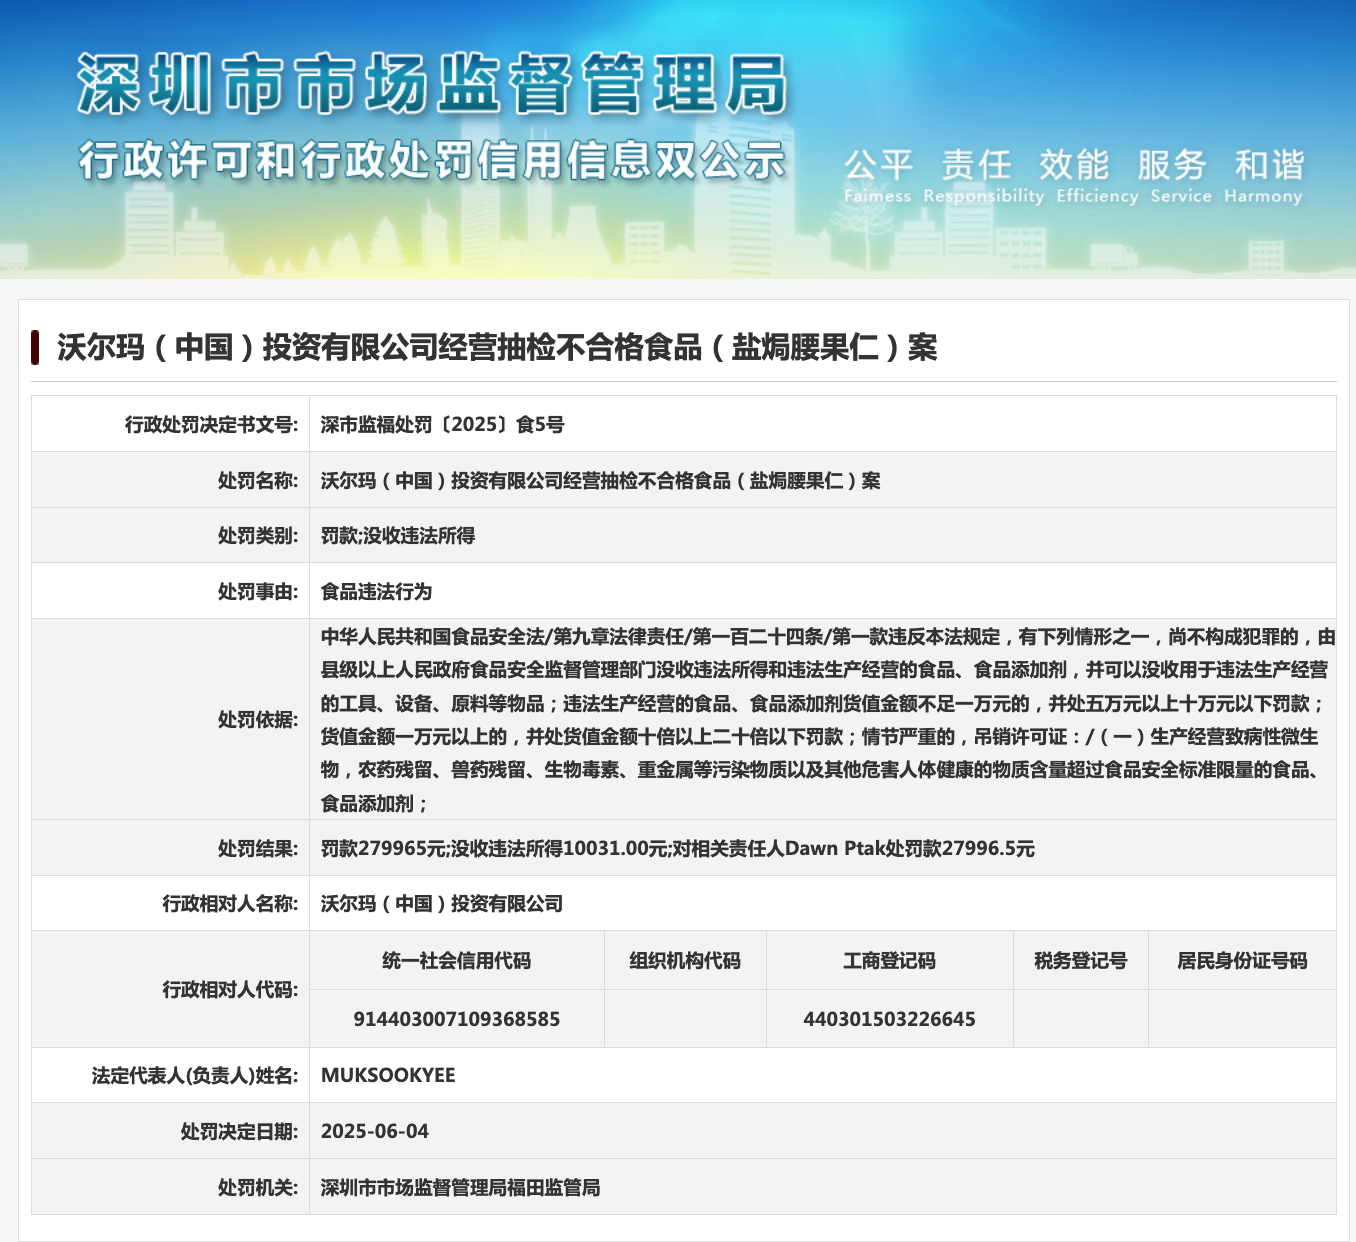Screen dimensions: 1356x1242
Task: Click the banner slogan 责任 Responsibility
Action: click(984, 176)
